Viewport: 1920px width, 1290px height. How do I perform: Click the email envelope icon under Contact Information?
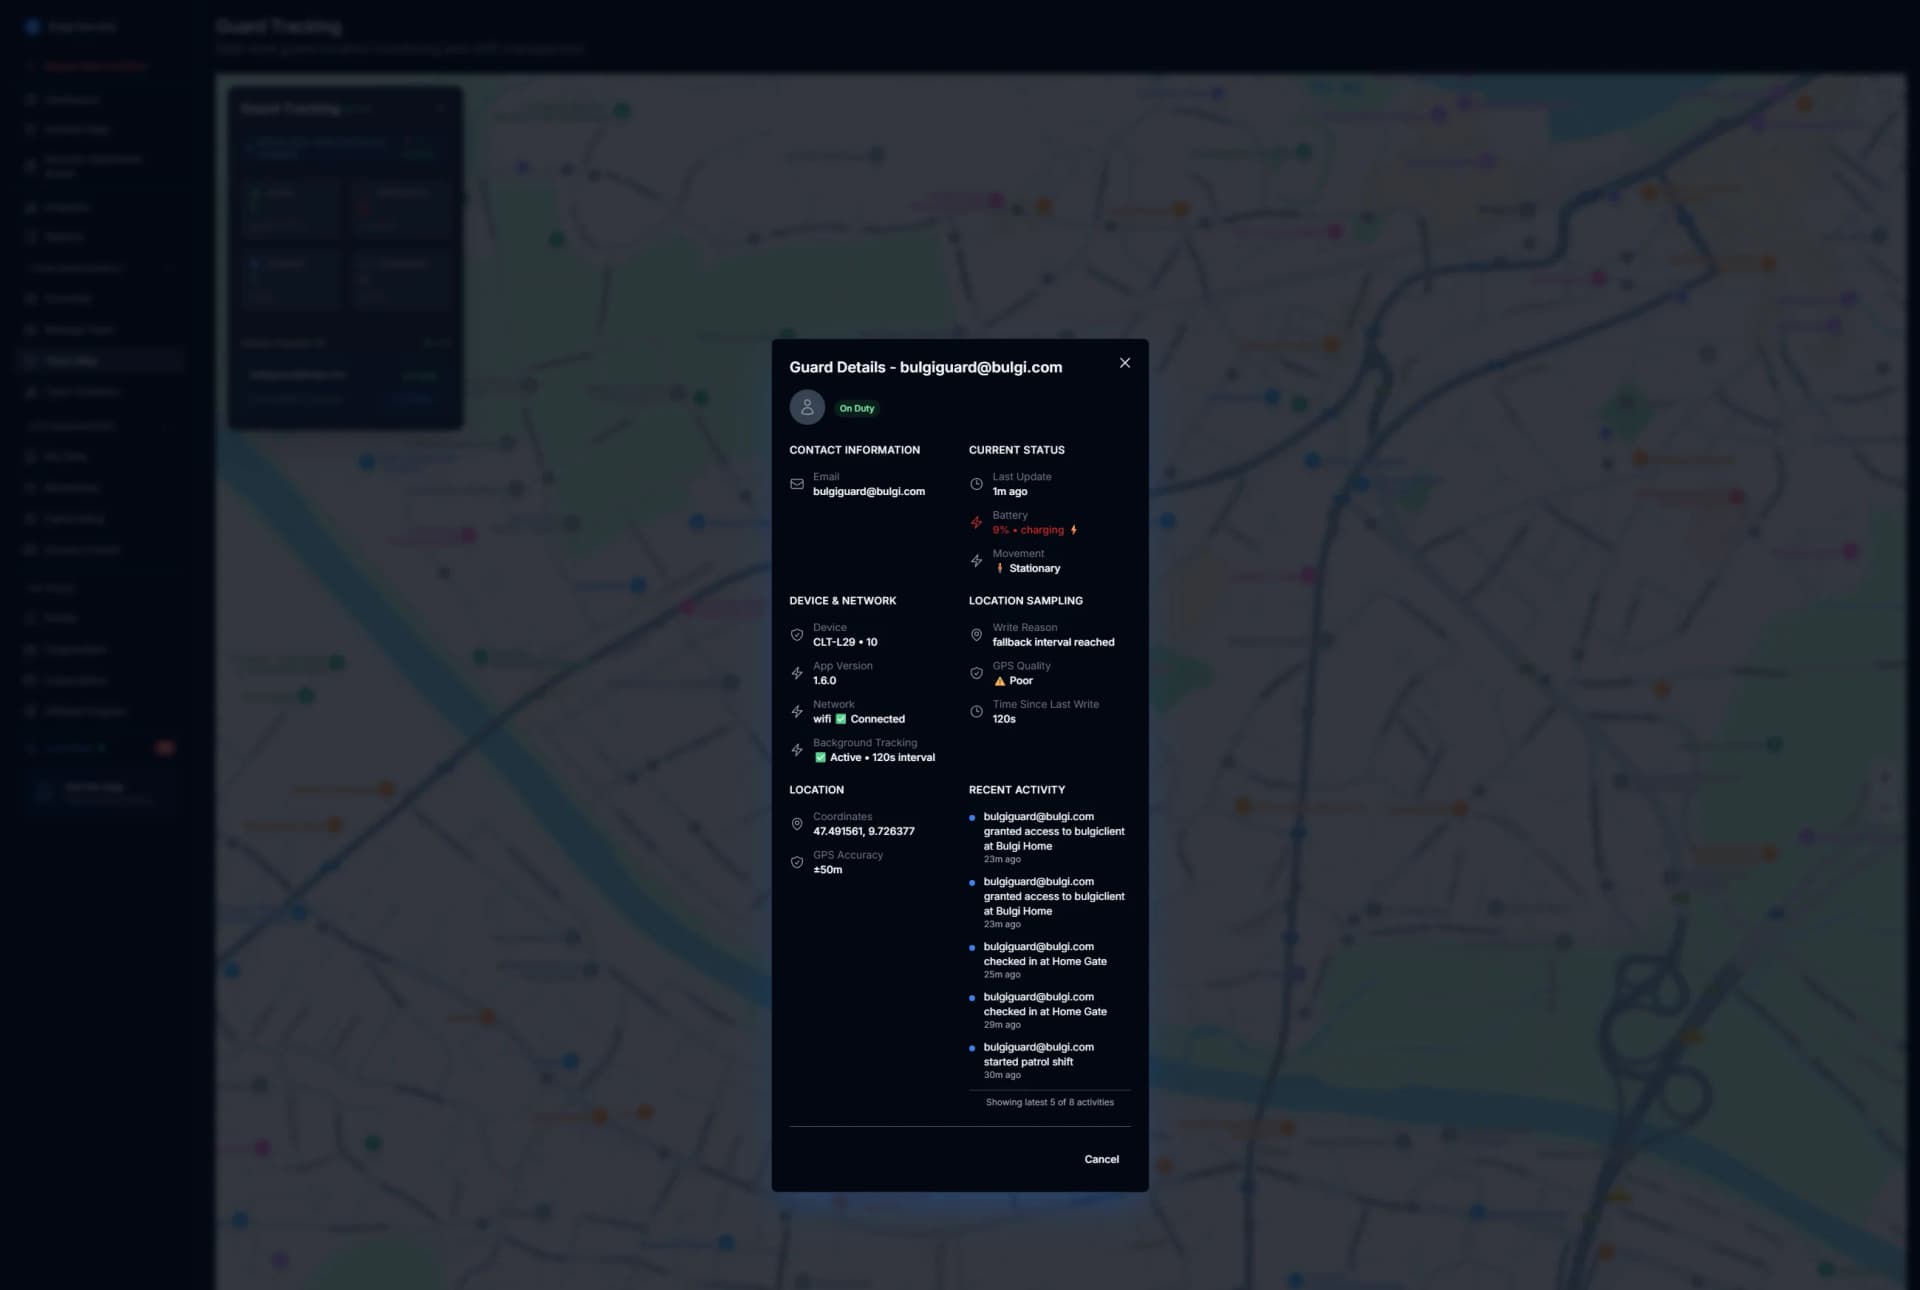point(796,483)
